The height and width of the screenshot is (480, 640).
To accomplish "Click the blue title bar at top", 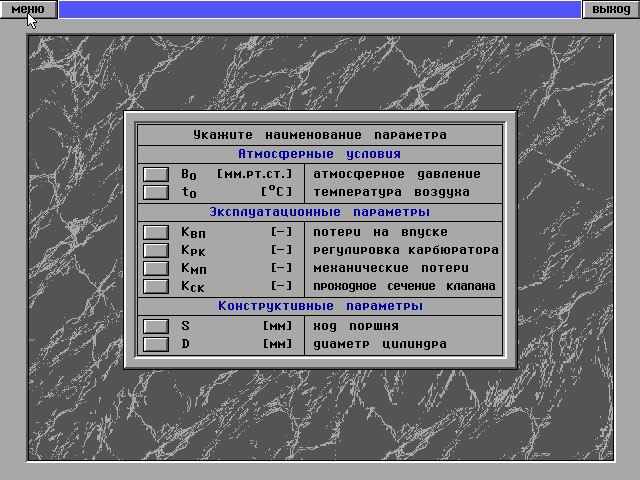I will [x=320, y=9].
